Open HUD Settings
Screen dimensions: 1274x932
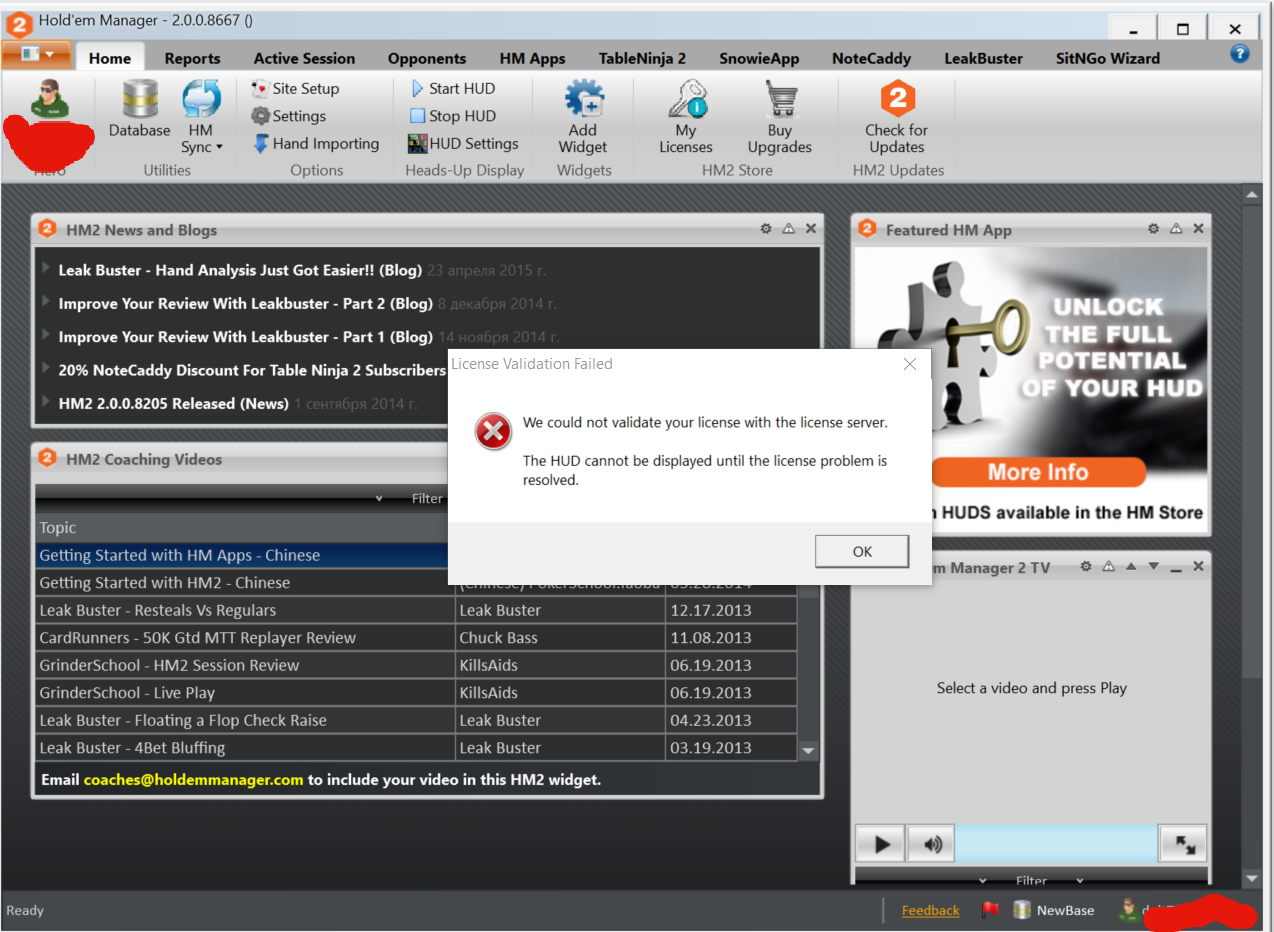click(463, 144)
